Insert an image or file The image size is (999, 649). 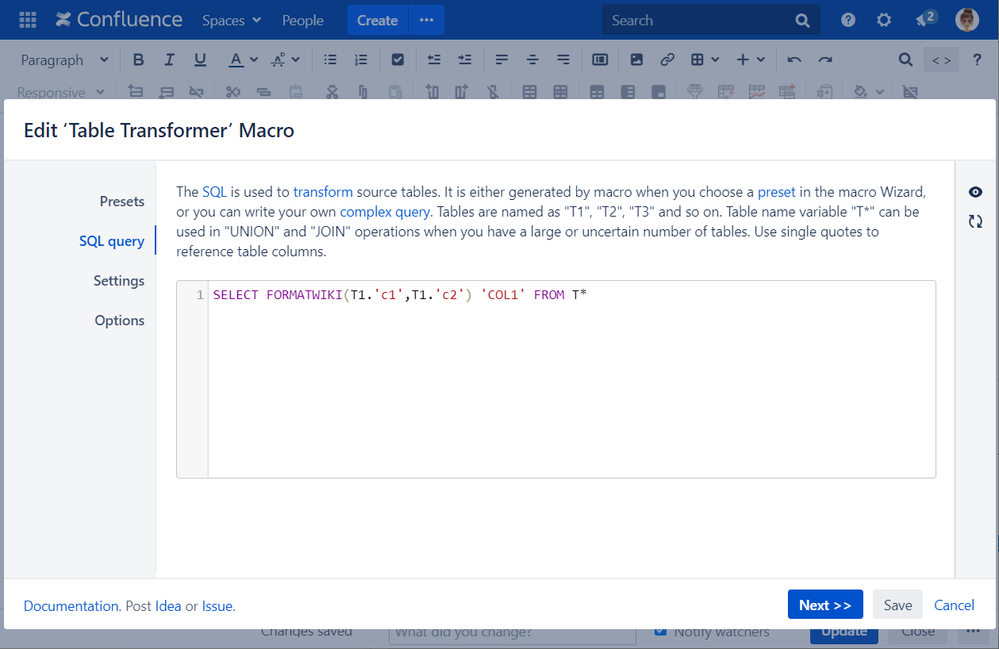[x=636, y=60]
